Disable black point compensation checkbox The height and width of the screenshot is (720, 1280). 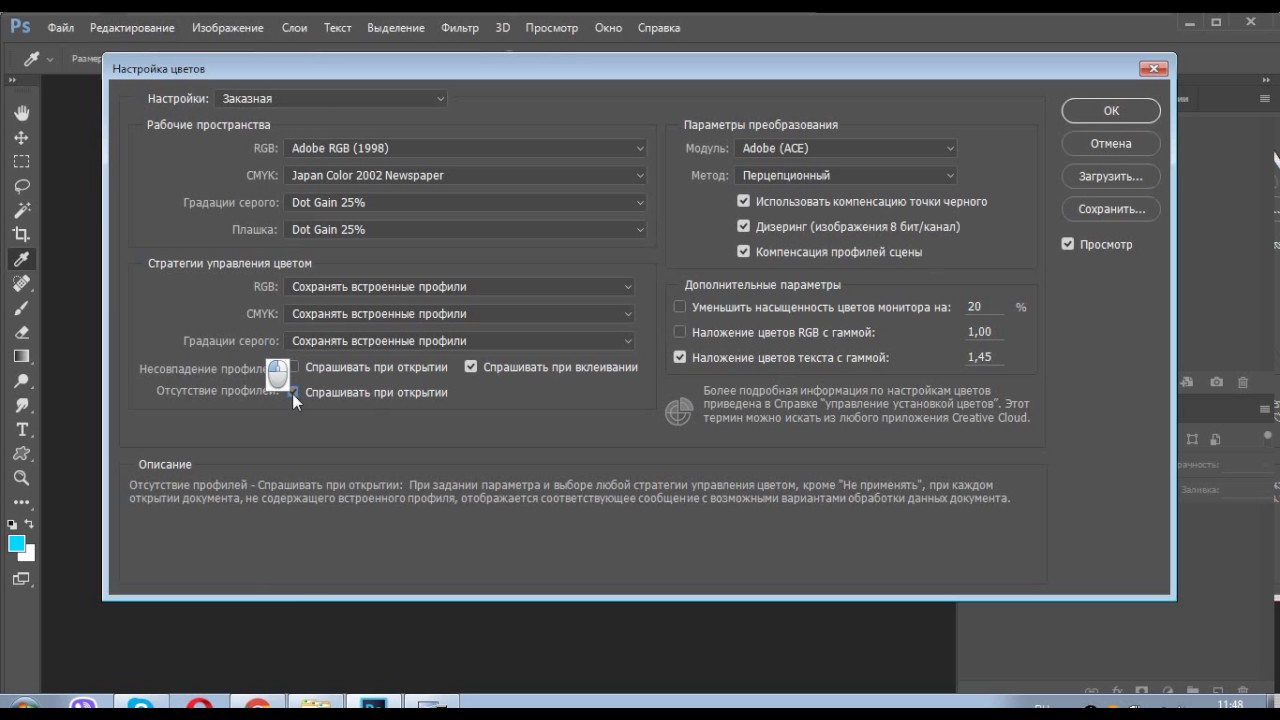(743, 201)
